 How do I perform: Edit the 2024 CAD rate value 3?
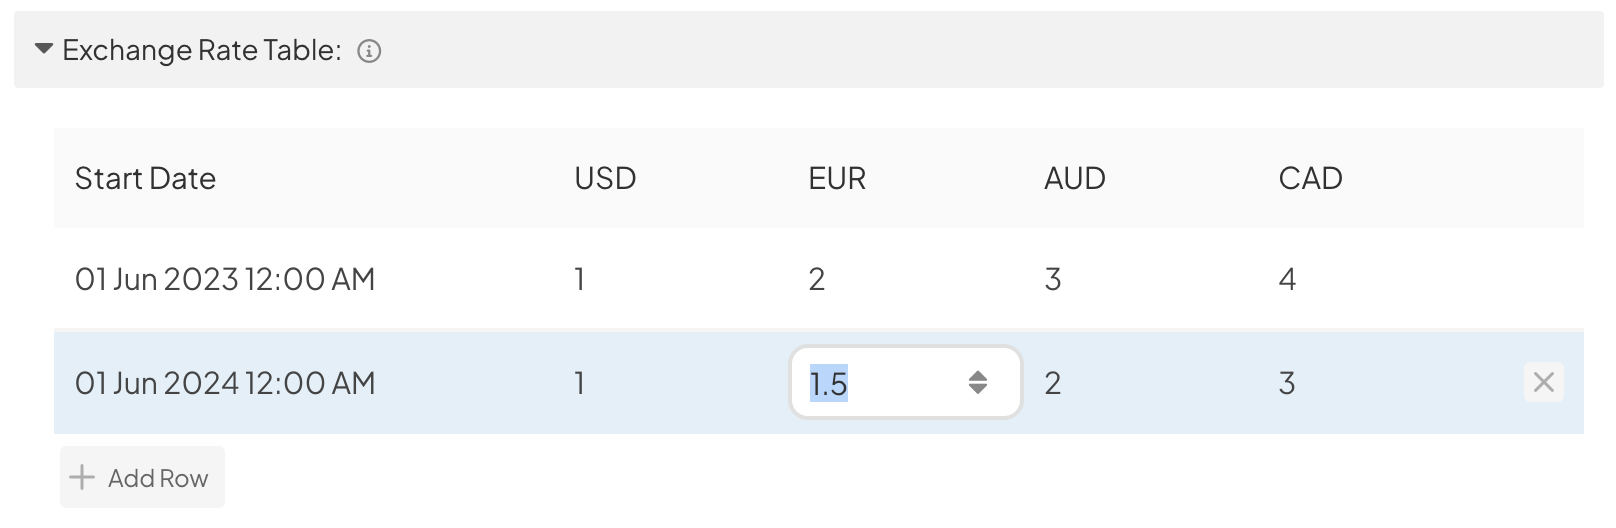click(x=1287, y=383)
